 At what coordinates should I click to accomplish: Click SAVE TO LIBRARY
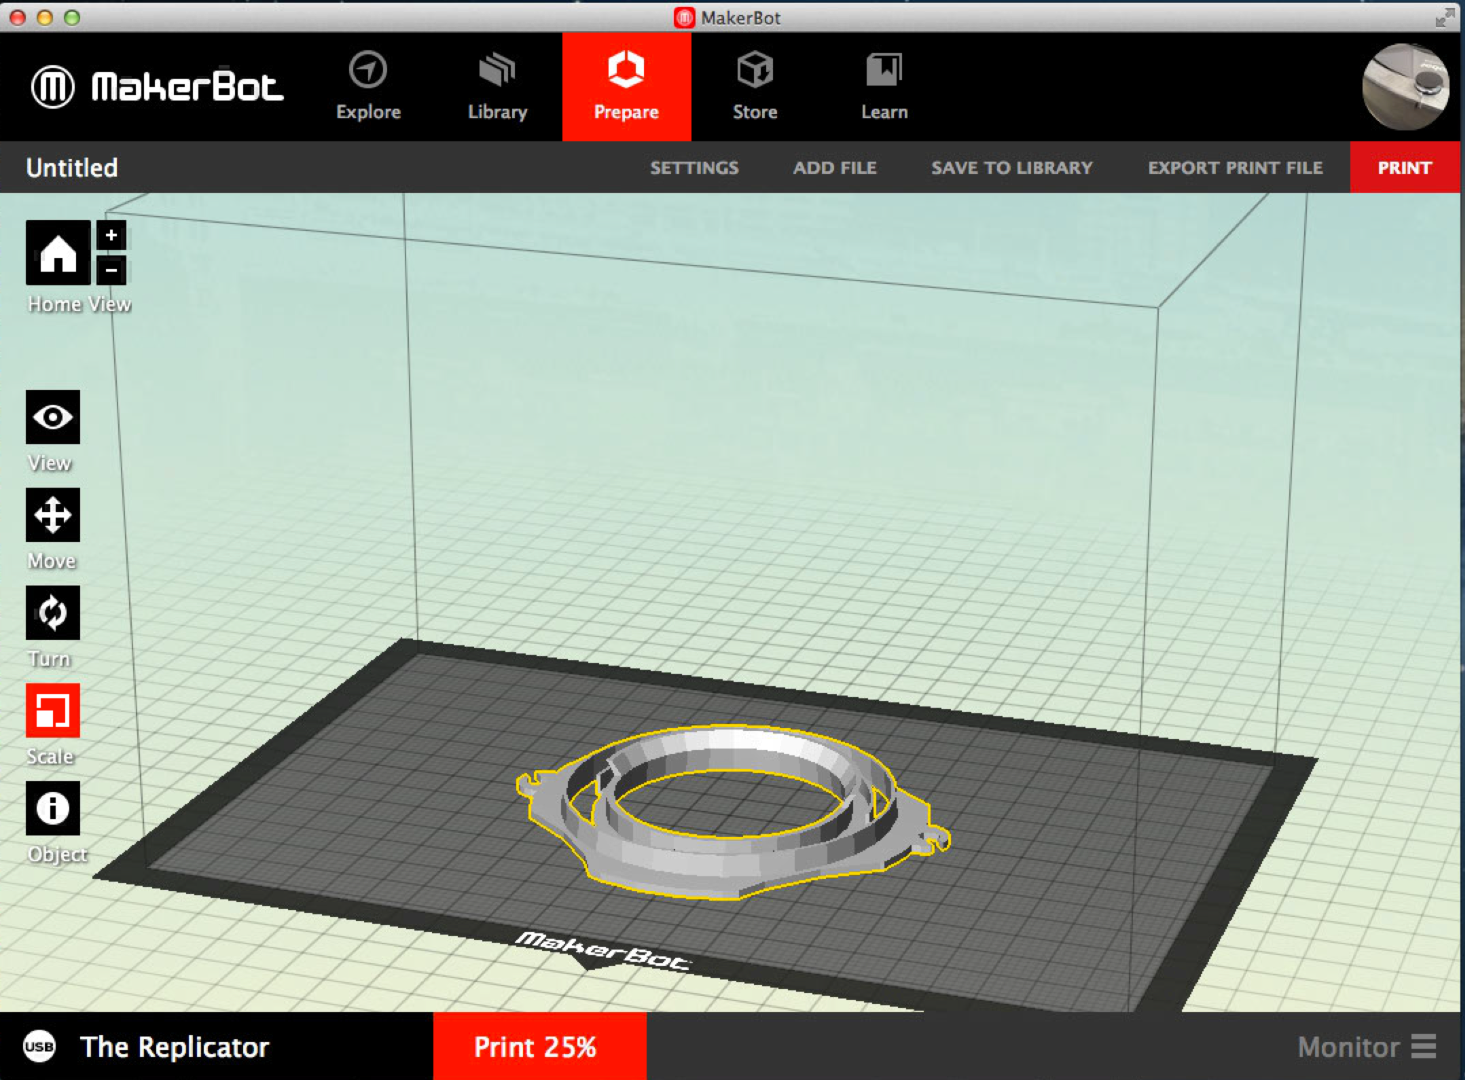(x=1012, y=168)
